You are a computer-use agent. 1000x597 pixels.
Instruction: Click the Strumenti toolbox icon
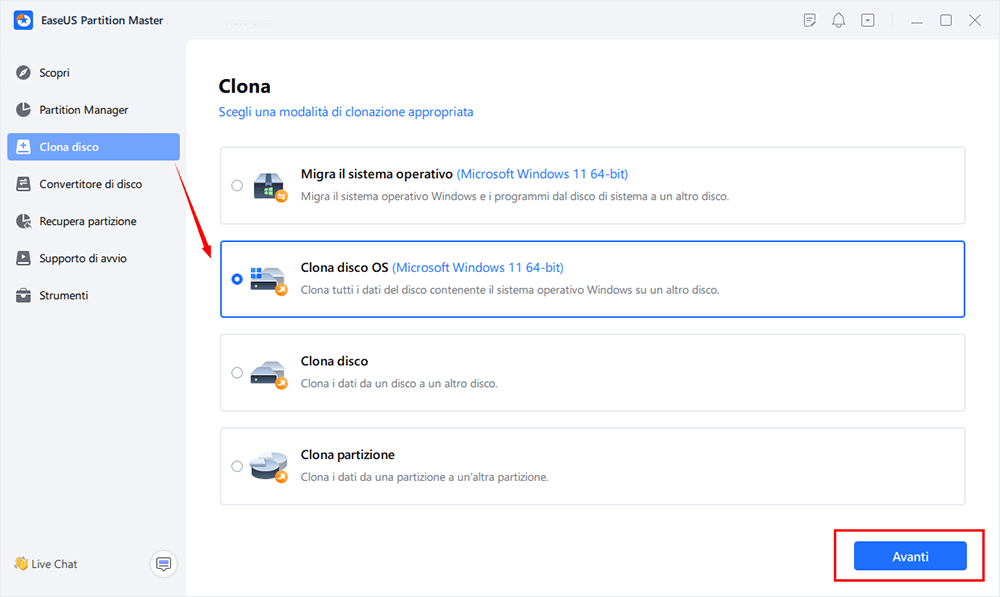pos(23,295)
